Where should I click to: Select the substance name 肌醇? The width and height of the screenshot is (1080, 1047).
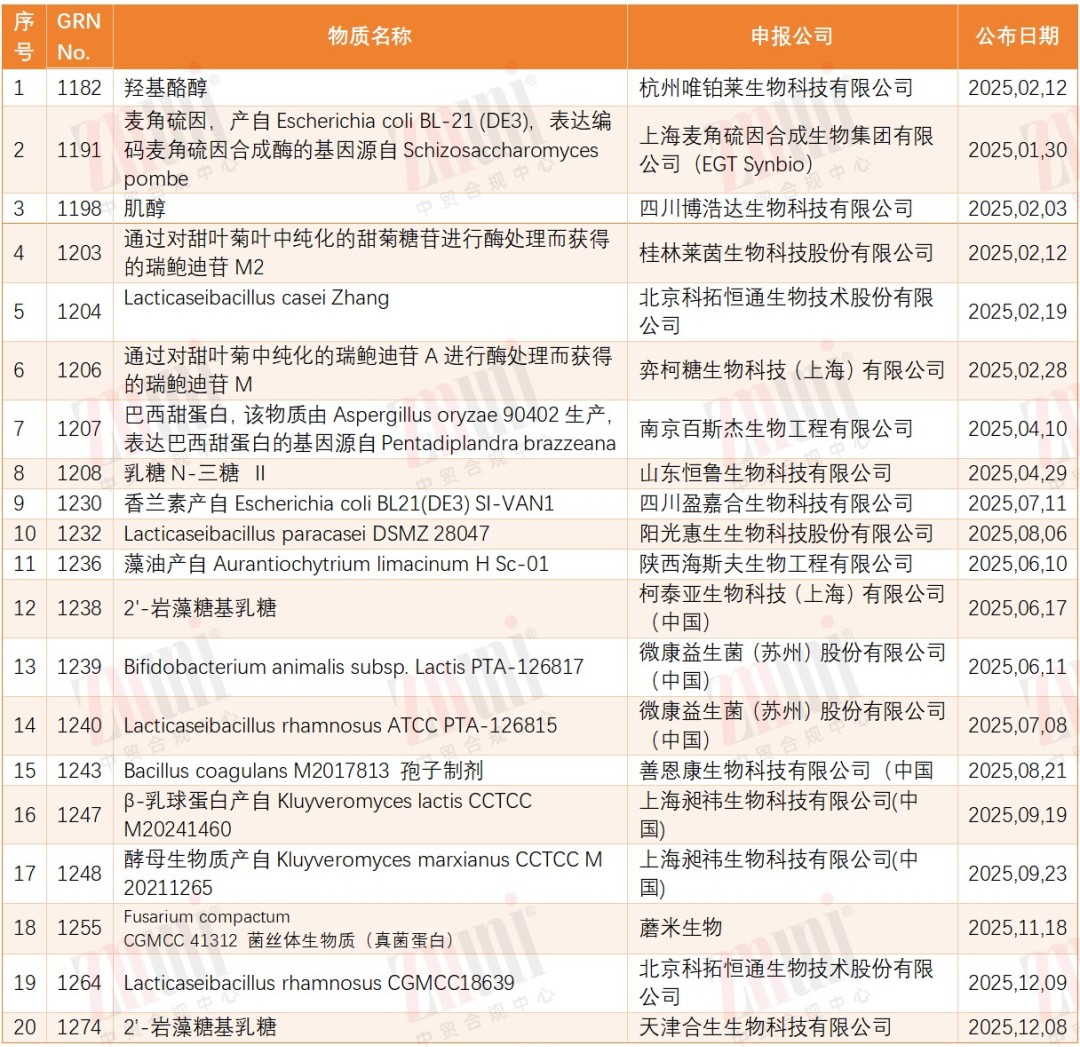click(x=145, y=208)
